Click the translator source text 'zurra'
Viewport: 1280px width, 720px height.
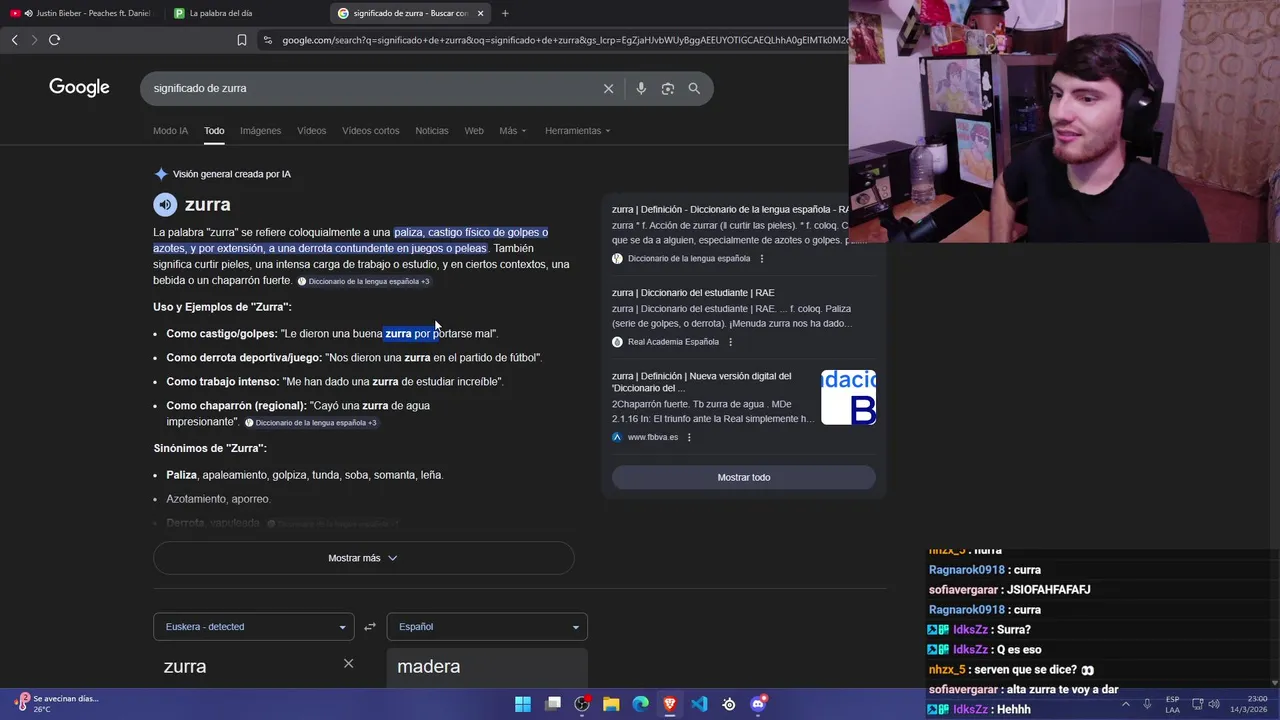[185, 666]
